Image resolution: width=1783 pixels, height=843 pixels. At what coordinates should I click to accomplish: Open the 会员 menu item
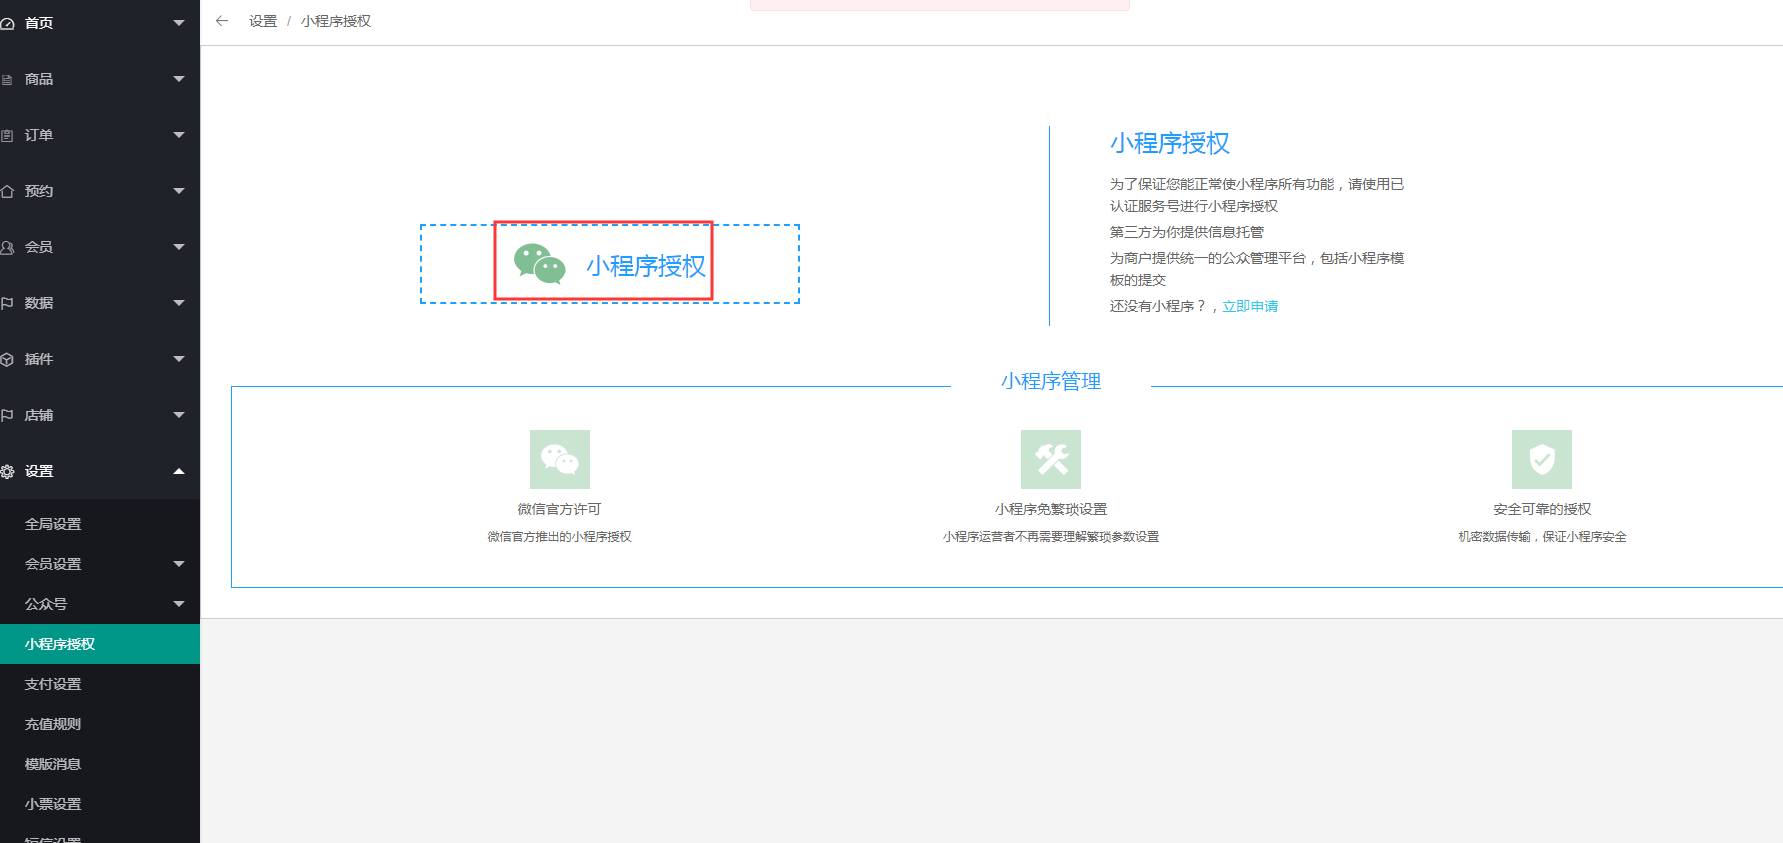point(100,247)
